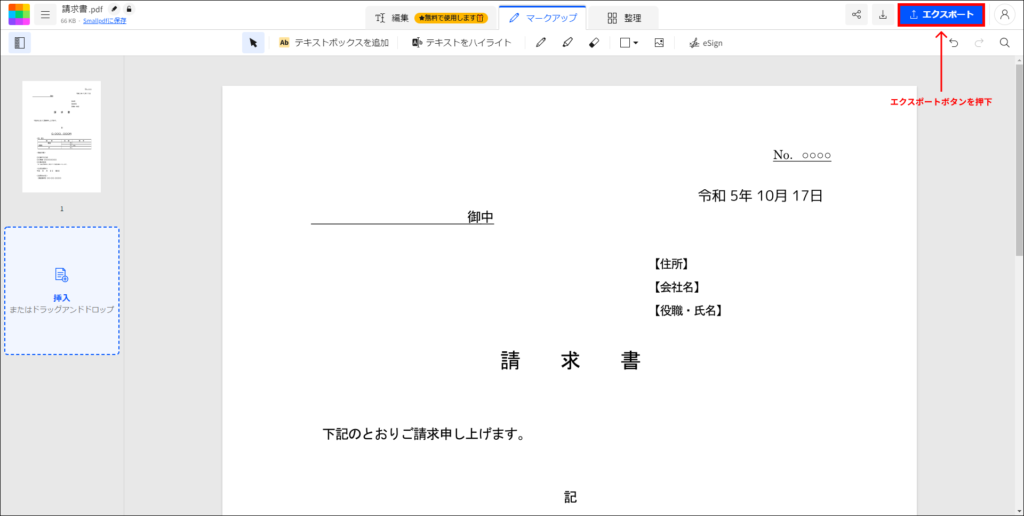1024x516 pixels.
Task: Click the date 令和 5年 10月 17日
Action: (760, 195)
